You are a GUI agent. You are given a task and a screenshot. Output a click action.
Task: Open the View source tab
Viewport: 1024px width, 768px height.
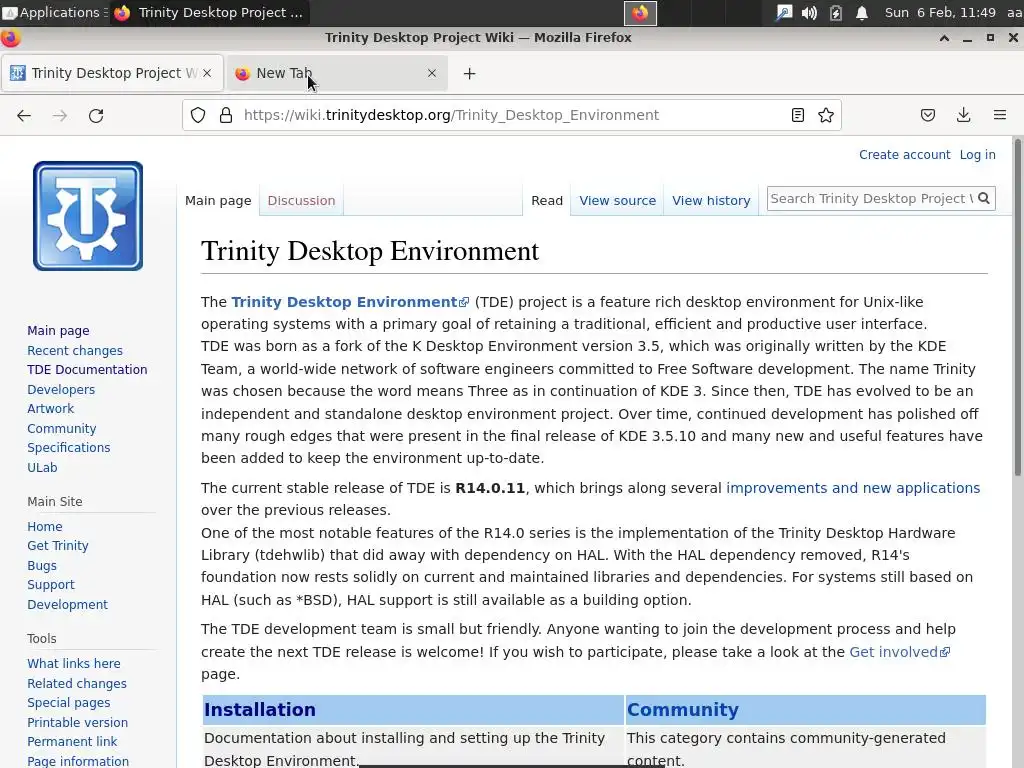[x=617, y=200]
